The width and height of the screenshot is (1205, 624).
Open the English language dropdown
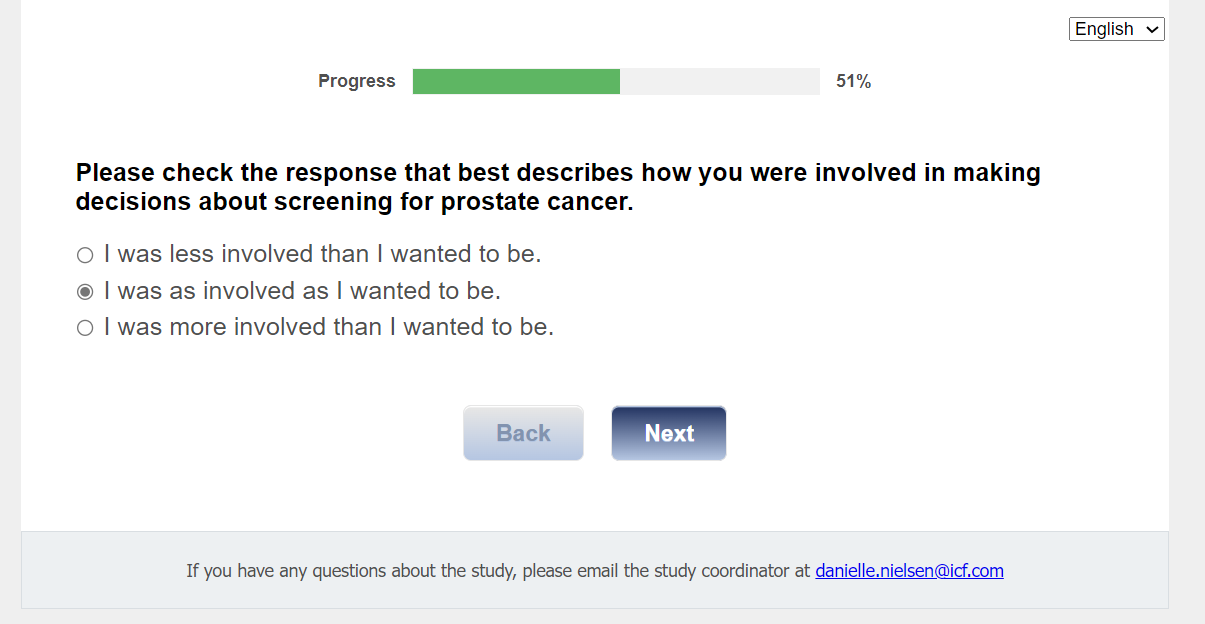pos(1116,29)
